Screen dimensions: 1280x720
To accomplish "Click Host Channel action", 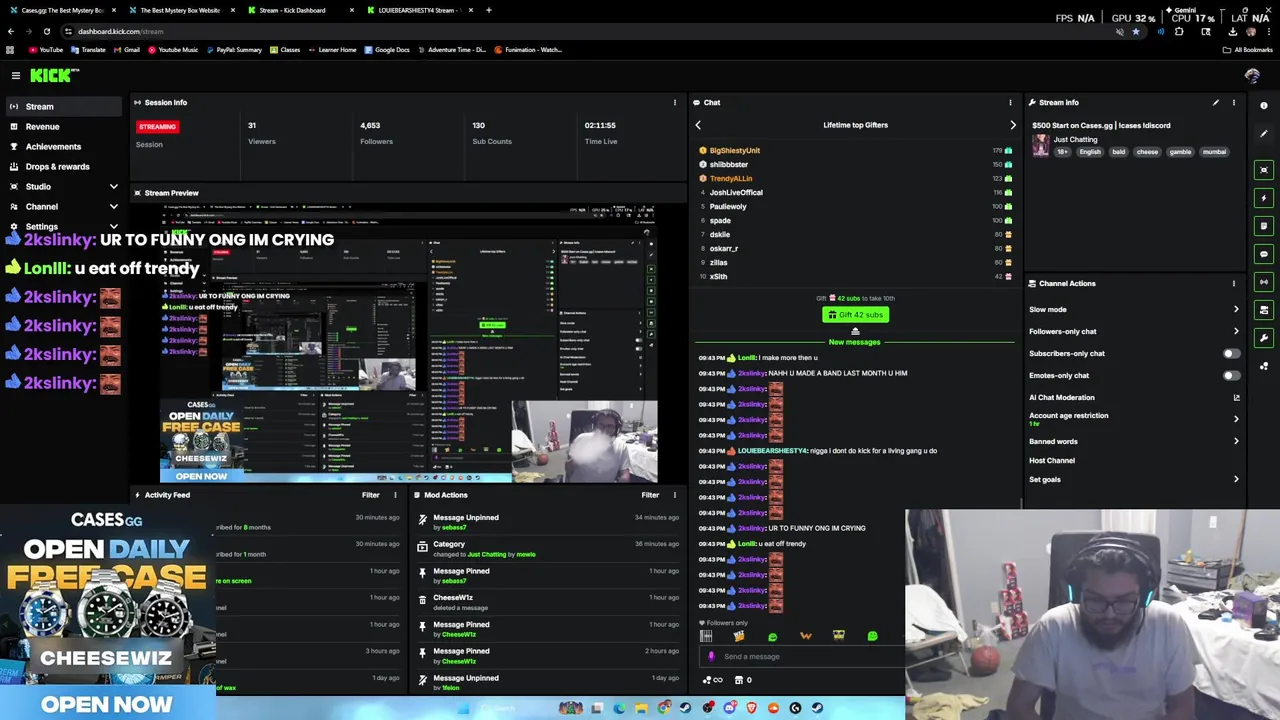I will [x=1052, y=460].
